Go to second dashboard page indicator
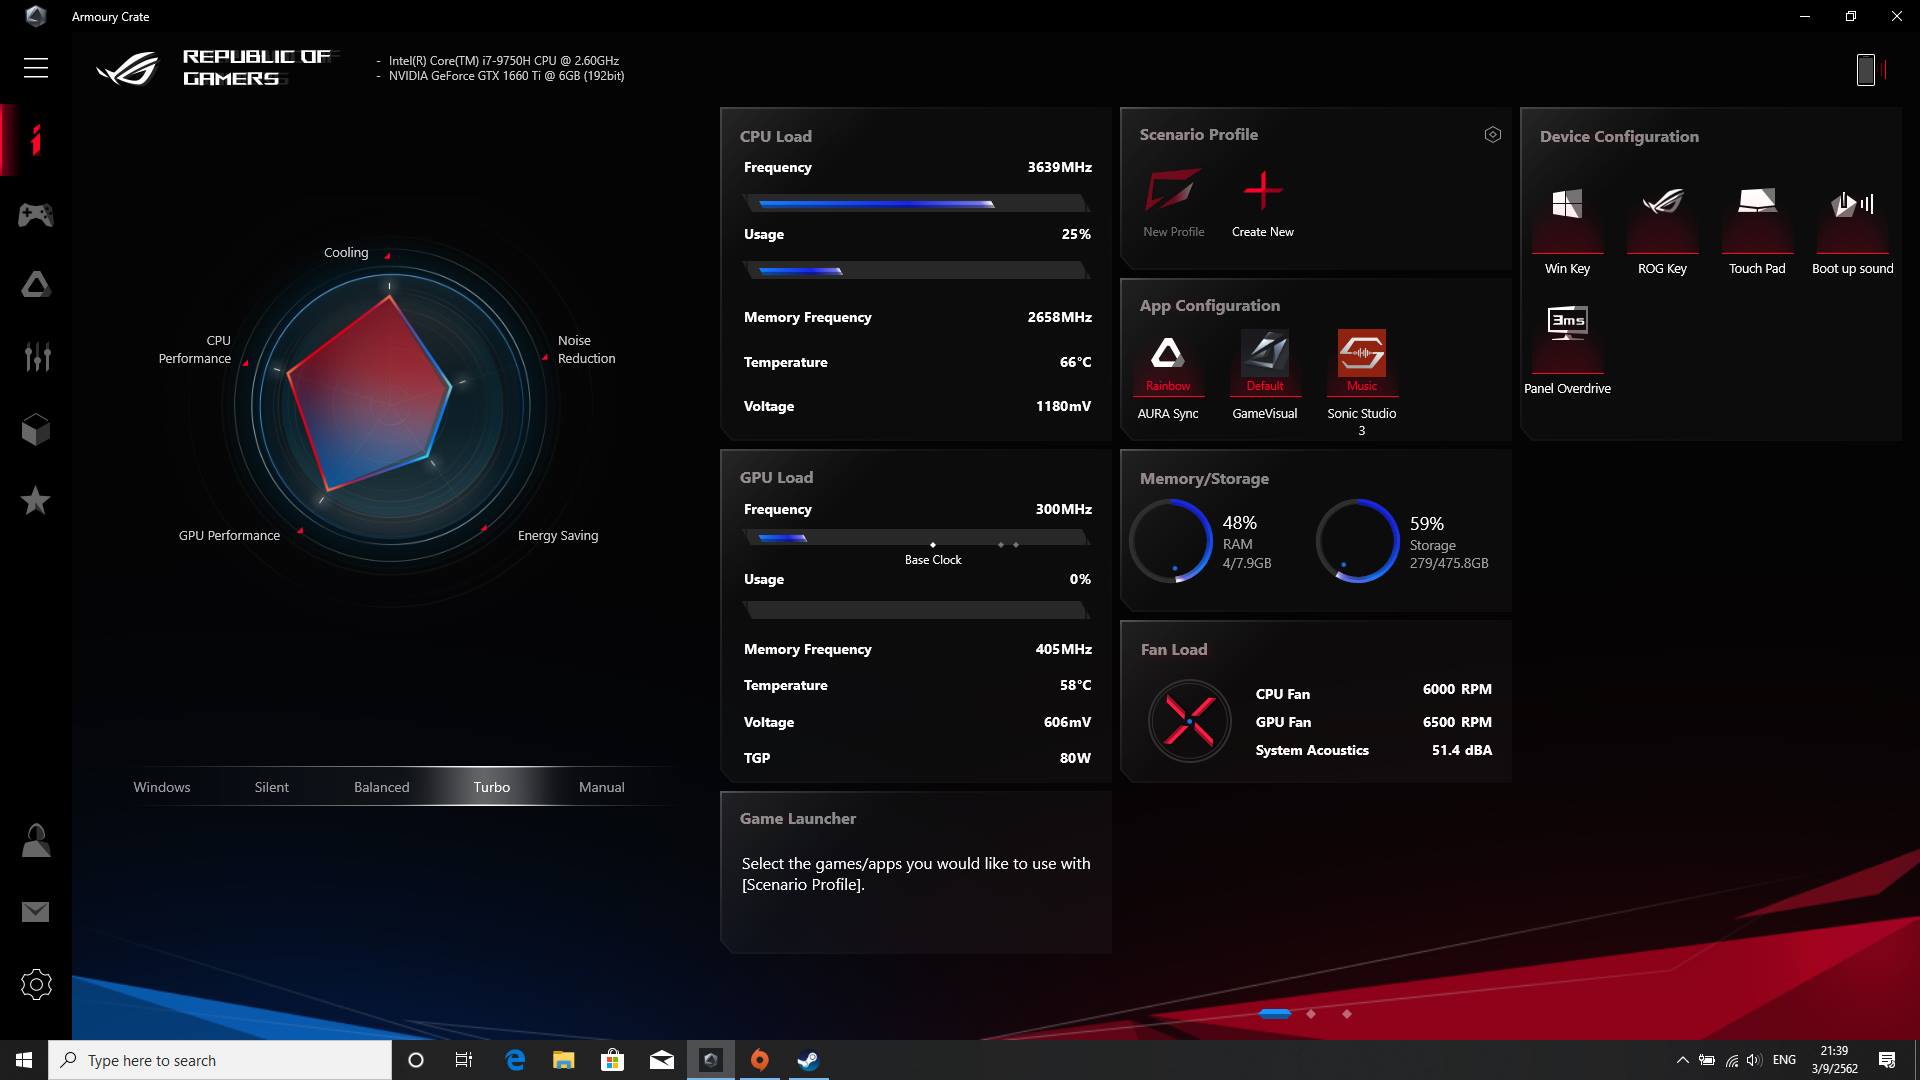Image resolution: width=1920 pixels, height=1080 pixels. (1311, 1014)
